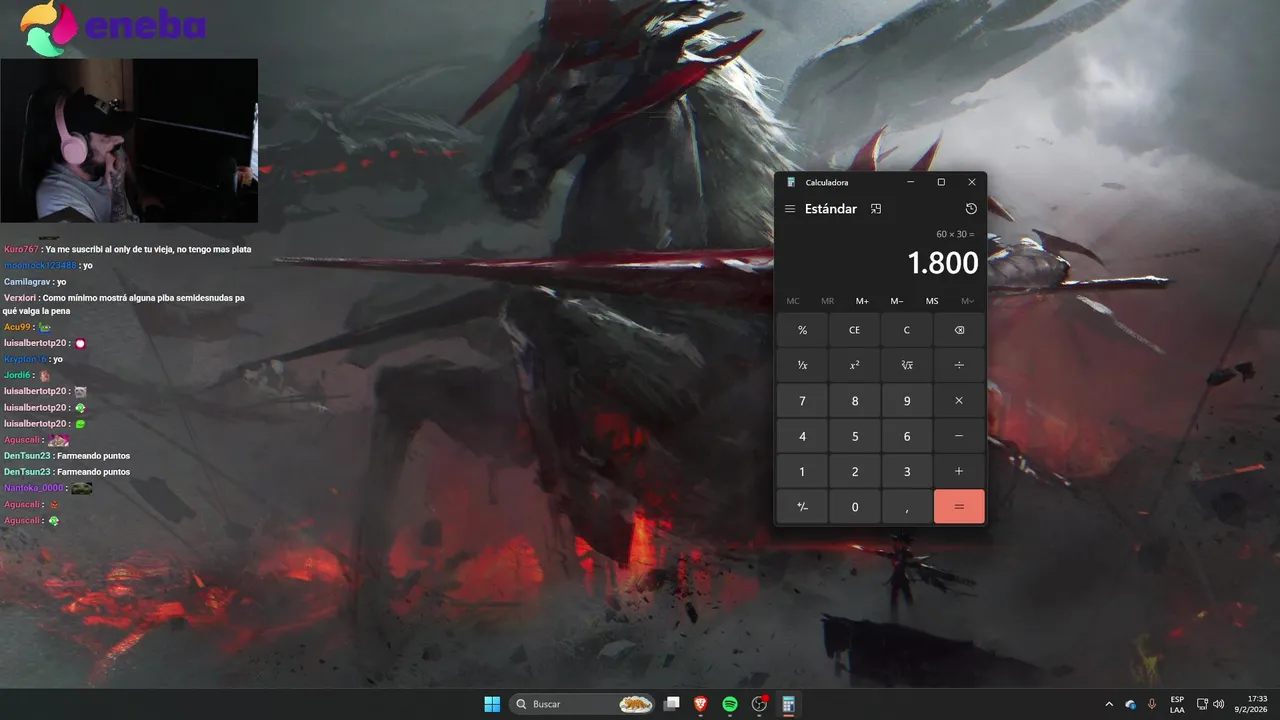Open the calculator history panel
1280x720 pixels.
pos(971,209)
